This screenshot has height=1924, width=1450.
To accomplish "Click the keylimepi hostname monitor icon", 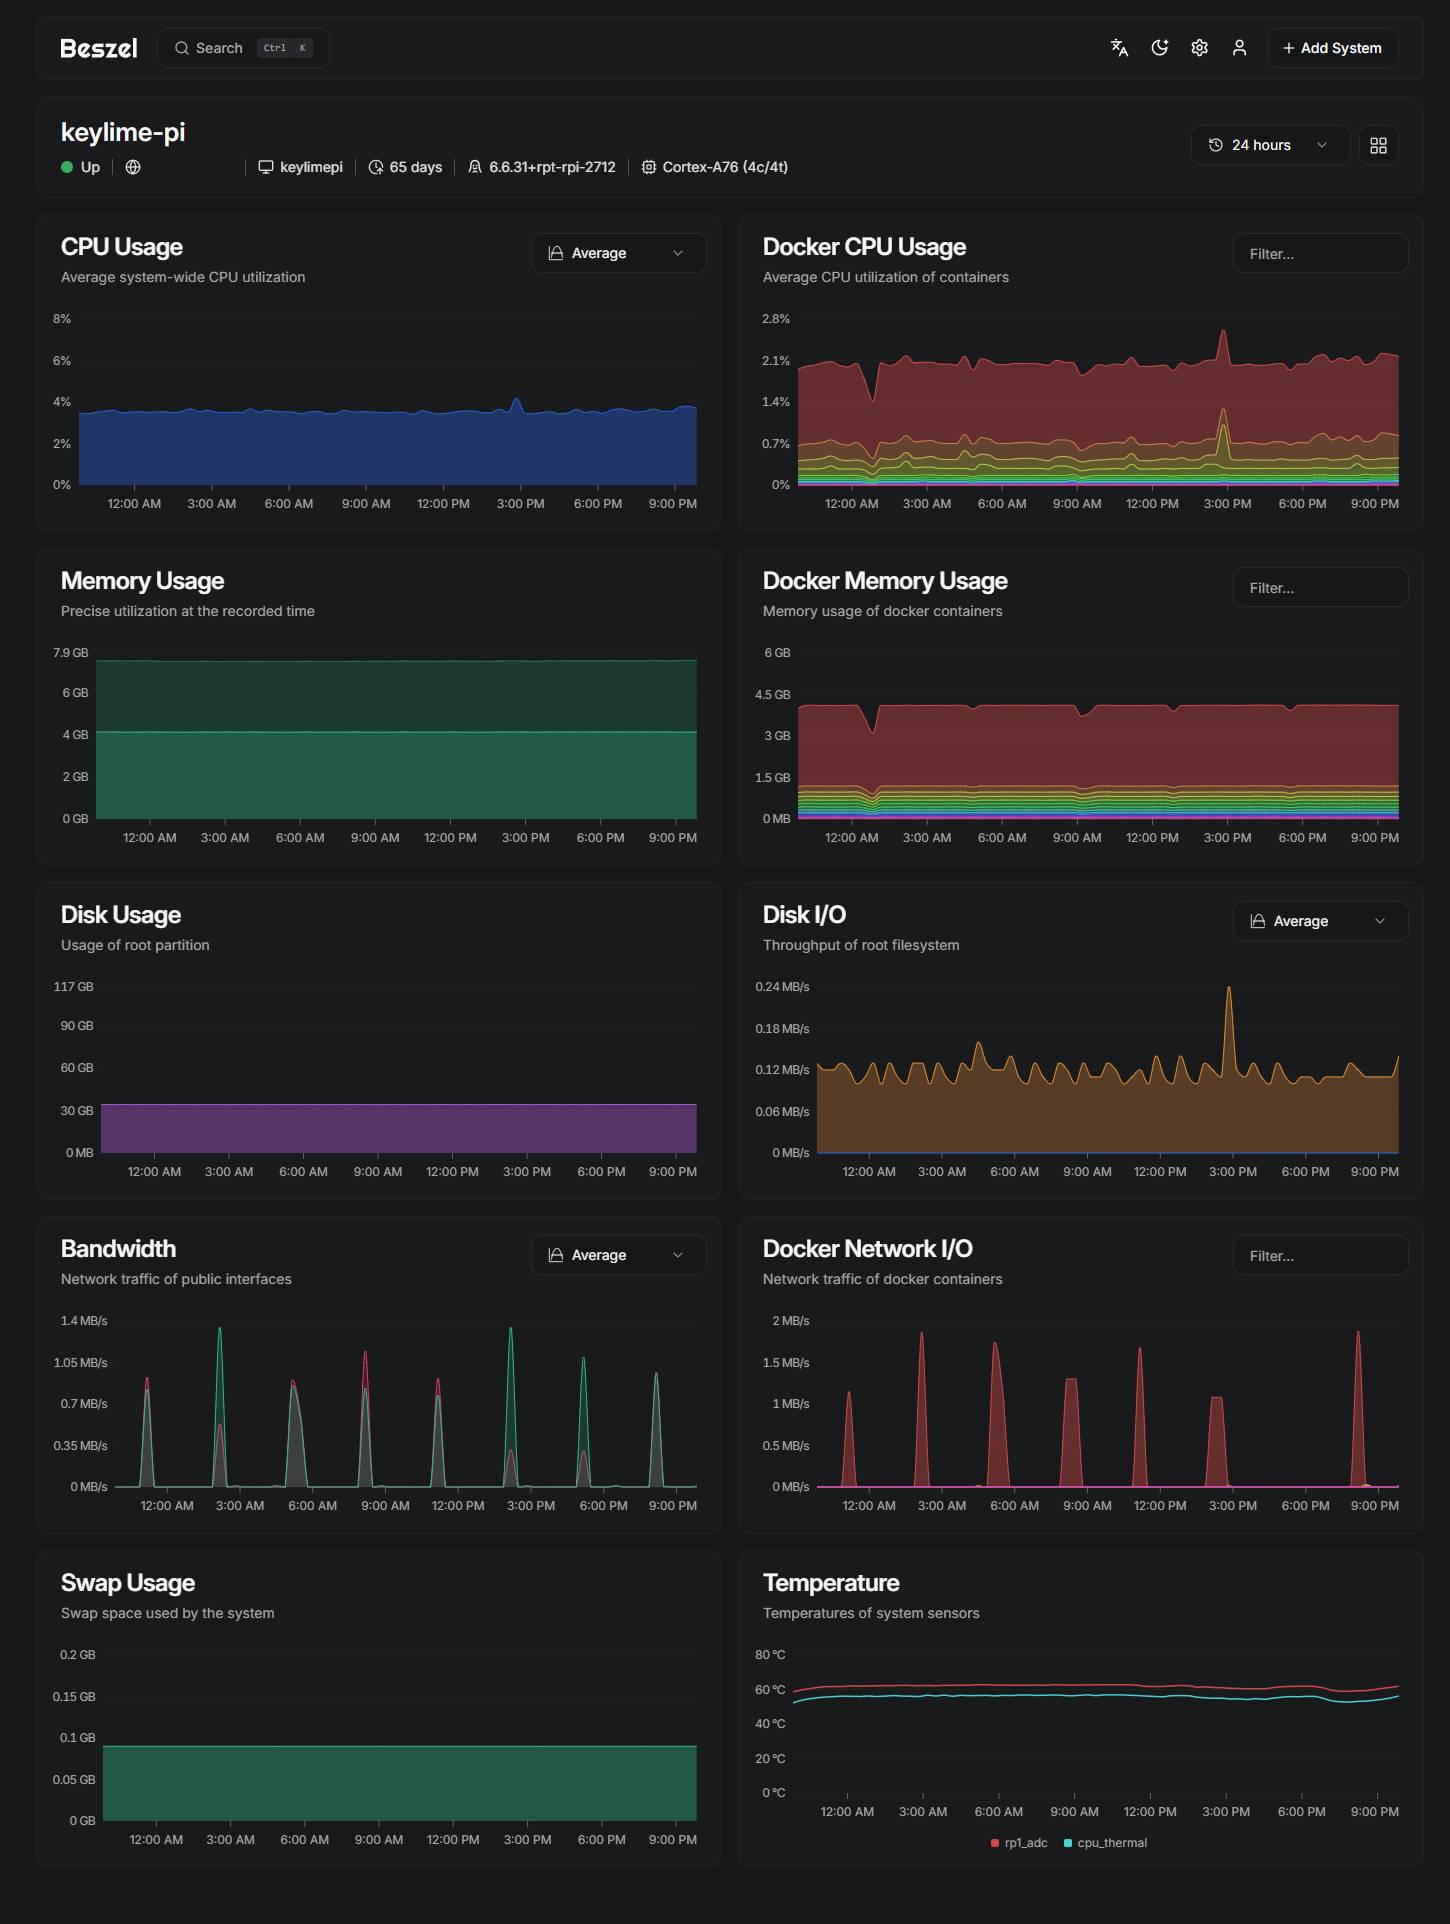I will [x=266, y=167].
